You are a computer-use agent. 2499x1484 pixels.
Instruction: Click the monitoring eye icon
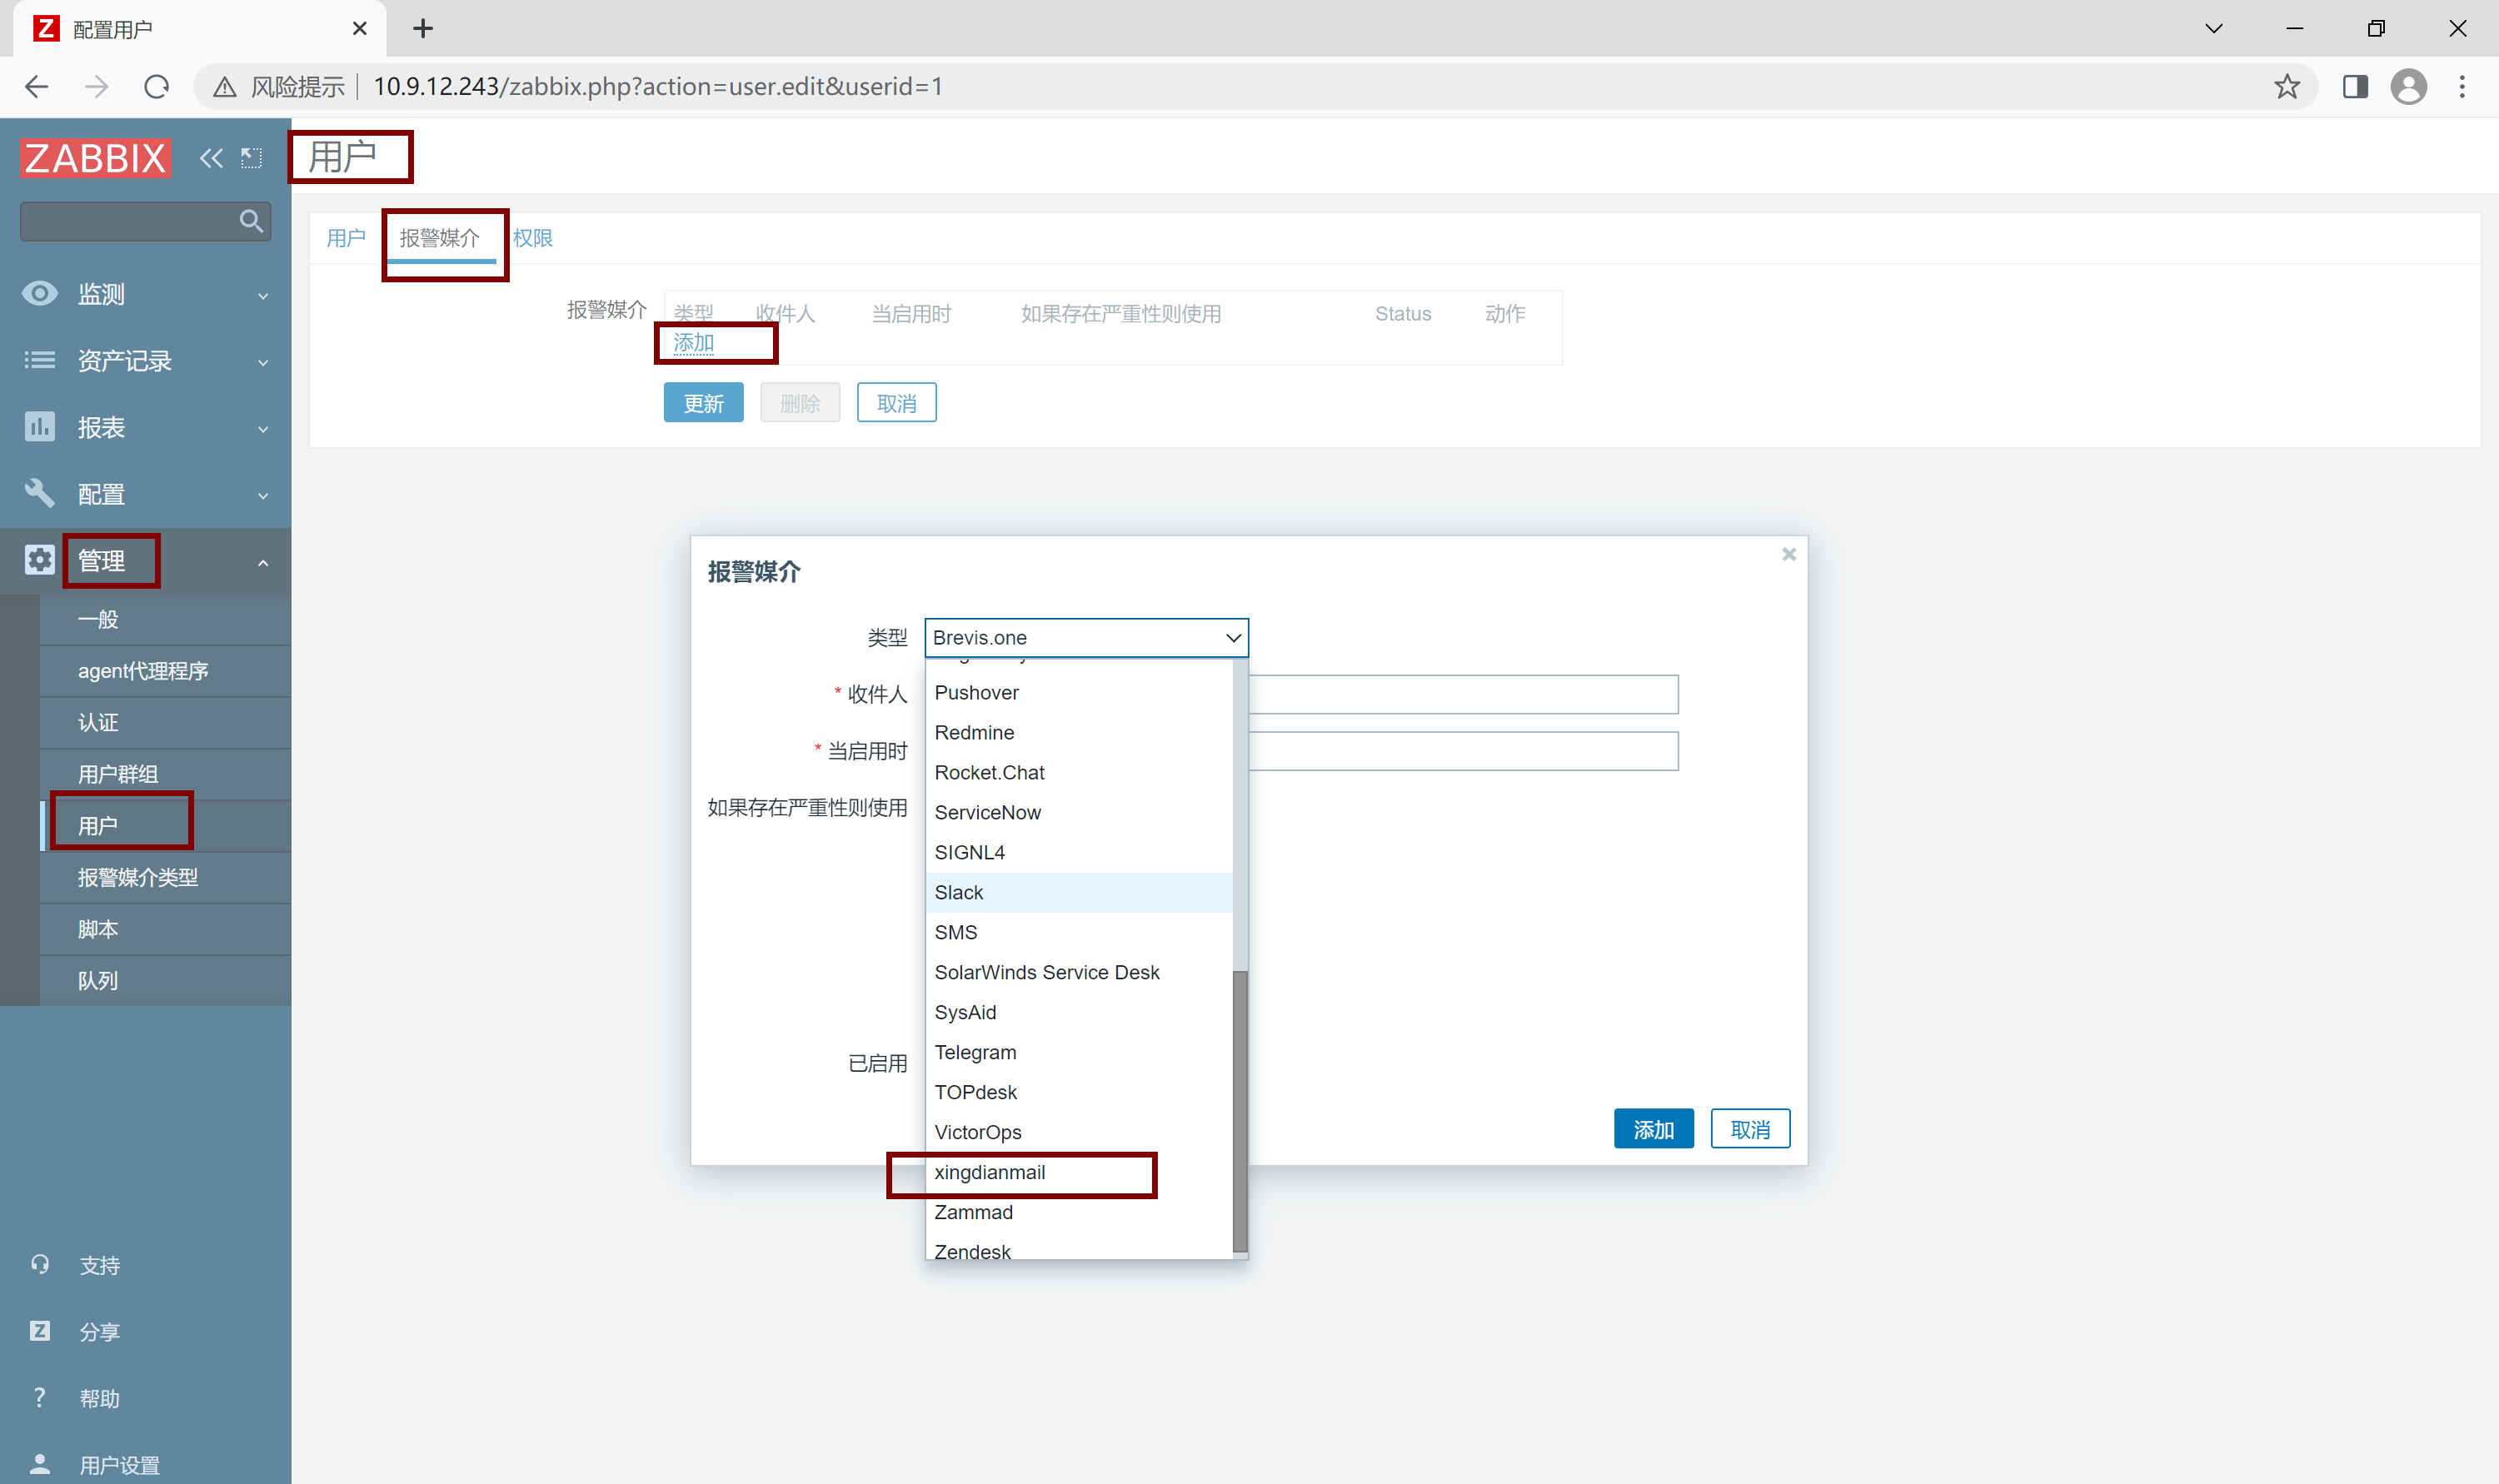[x=40, y=293]
